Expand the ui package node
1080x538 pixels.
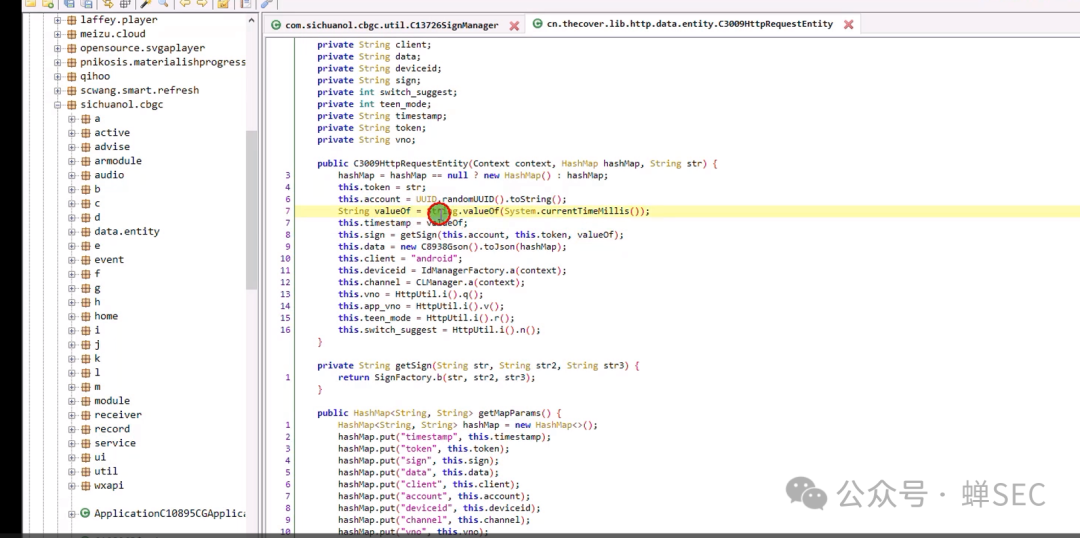point(72,457)
